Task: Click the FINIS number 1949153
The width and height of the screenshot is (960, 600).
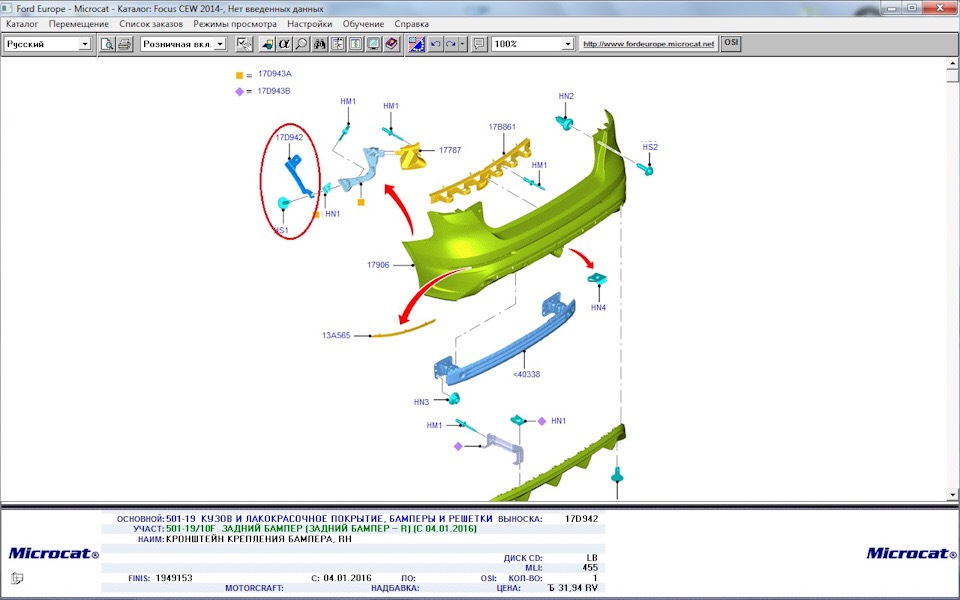Action: coord(174,578)
